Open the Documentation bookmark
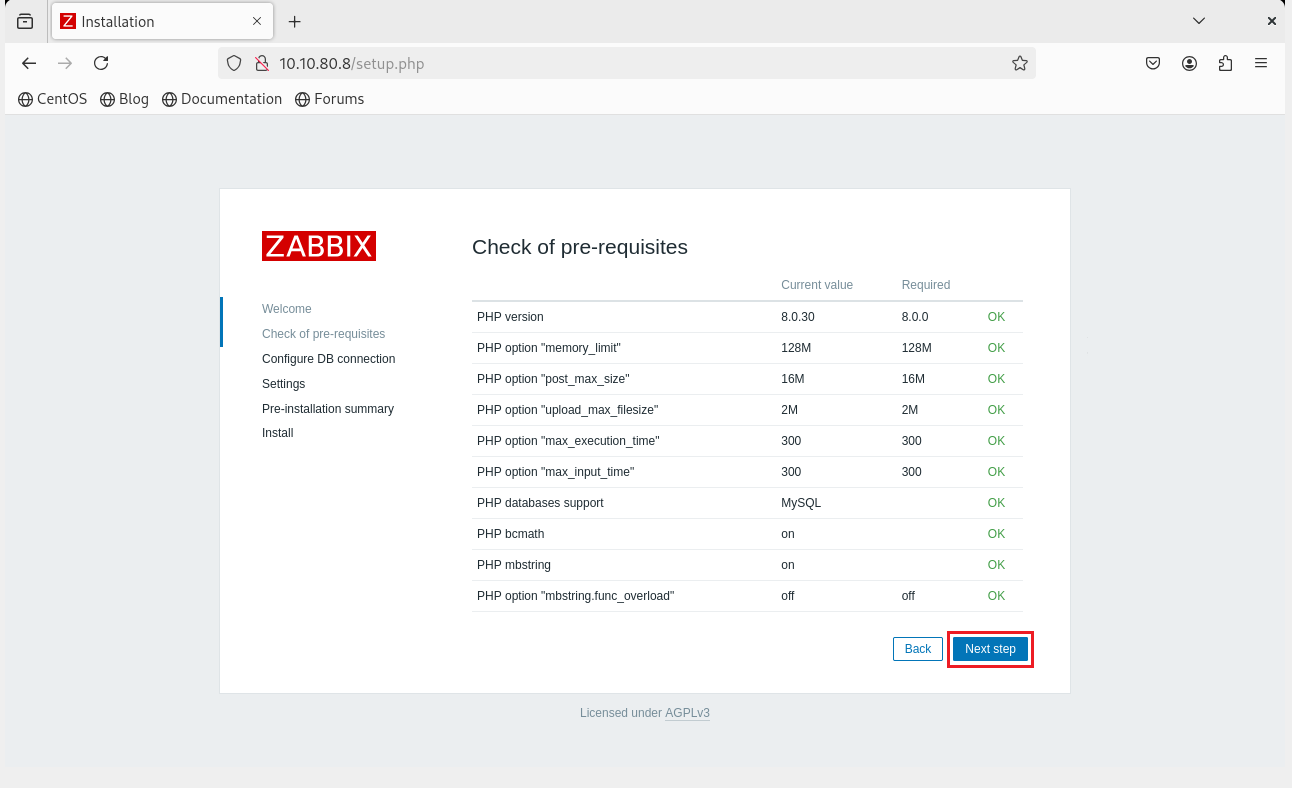Image resolution: width=1292 pixels, height=788 pixels. 222,99
